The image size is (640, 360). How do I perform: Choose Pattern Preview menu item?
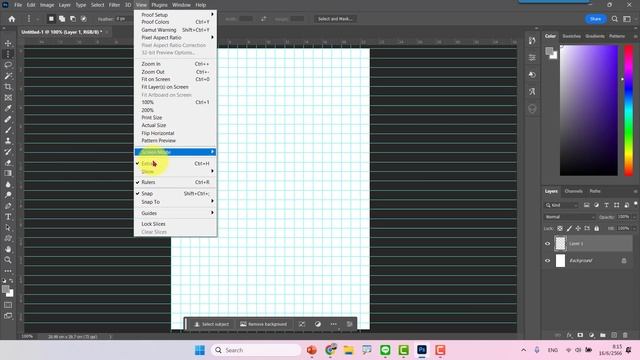pos(175,140)
